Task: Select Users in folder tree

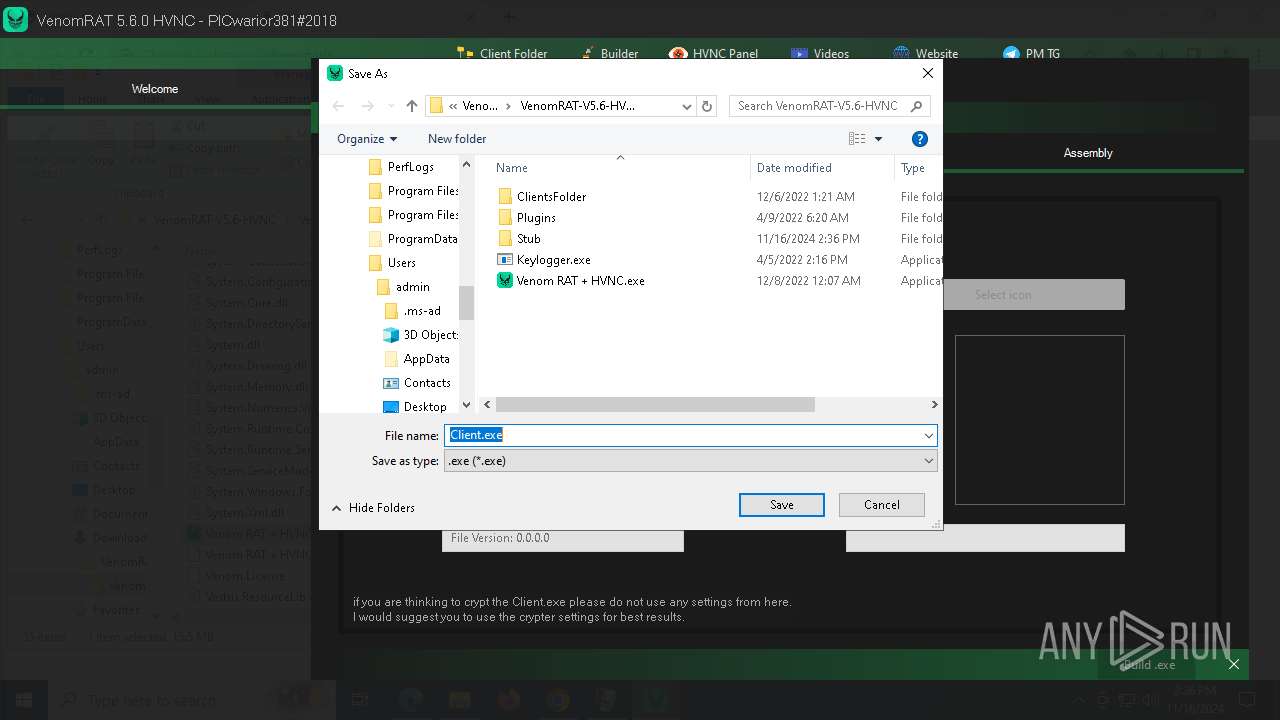Action: 392,263
